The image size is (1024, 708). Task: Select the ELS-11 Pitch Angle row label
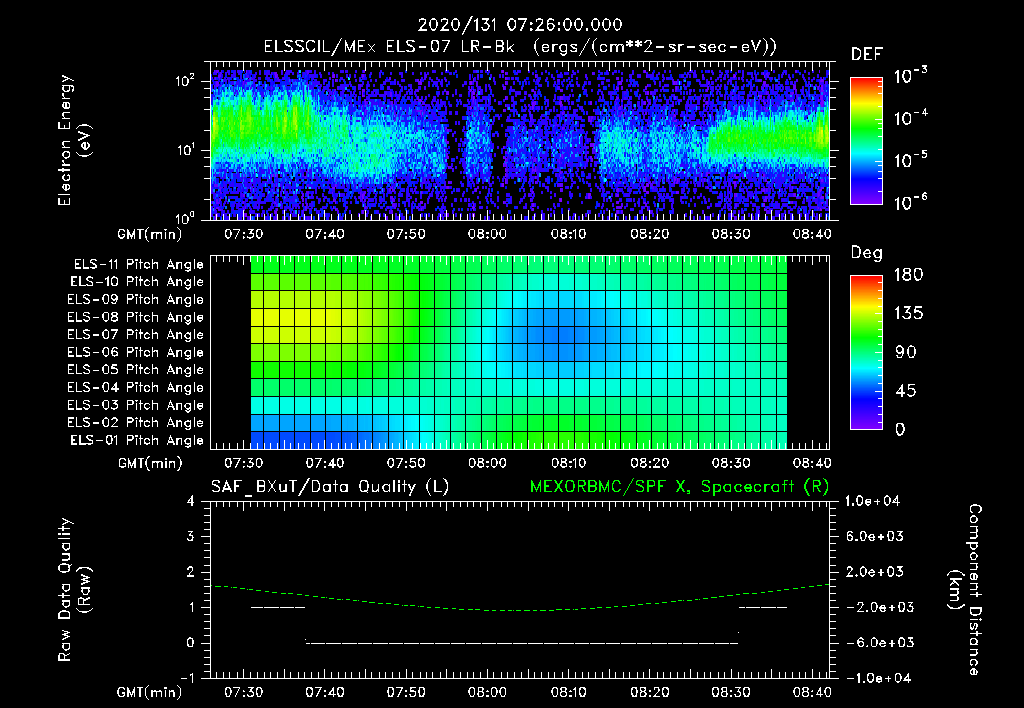tap(138, 265)
